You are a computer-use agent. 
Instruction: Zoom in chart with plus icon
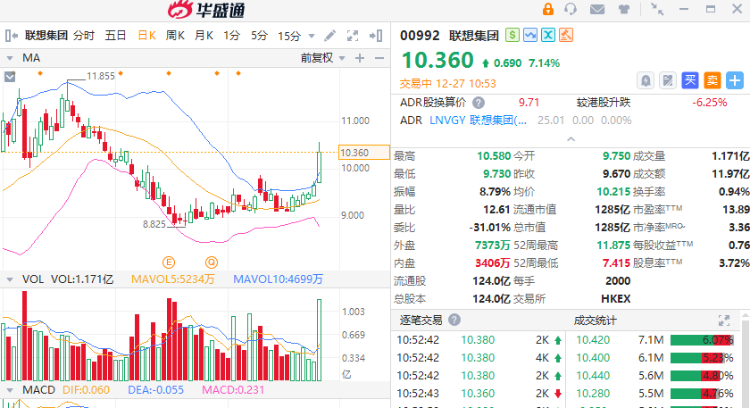pyautogui.click(x=360, y=58)
